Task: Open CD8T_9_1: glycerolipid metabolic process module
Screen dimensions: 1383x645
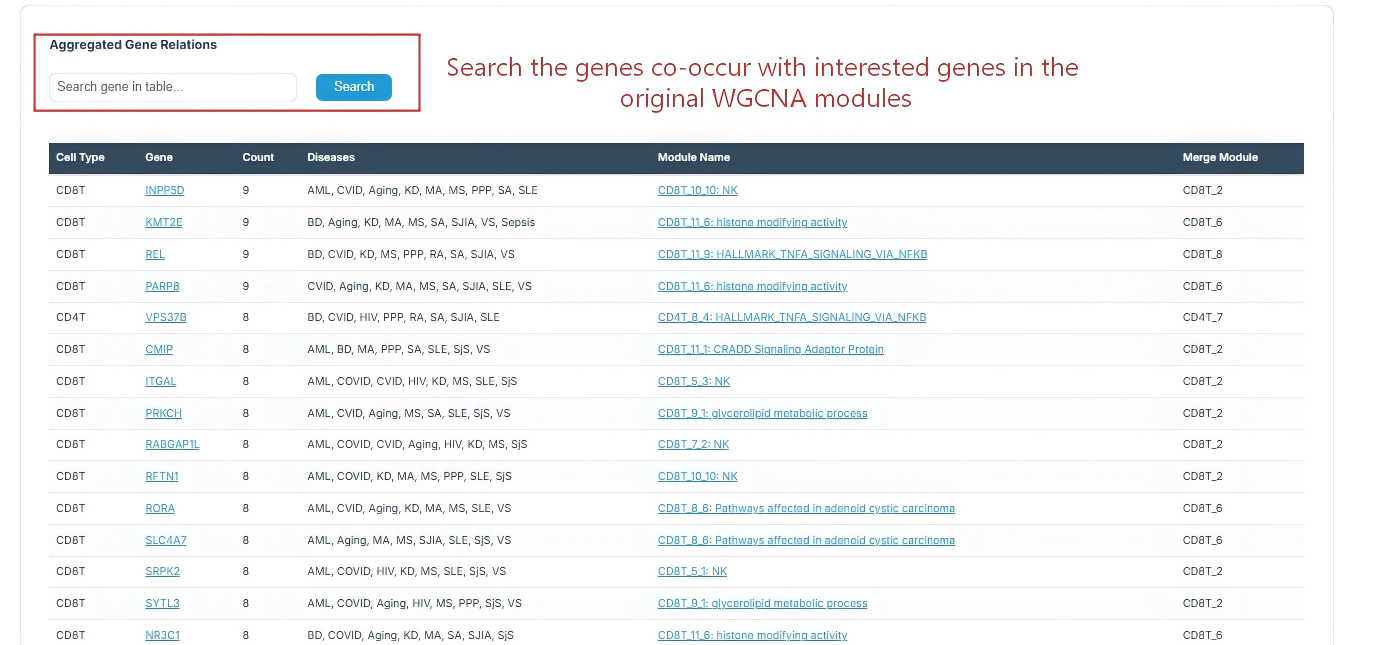Action: (762, 412)
